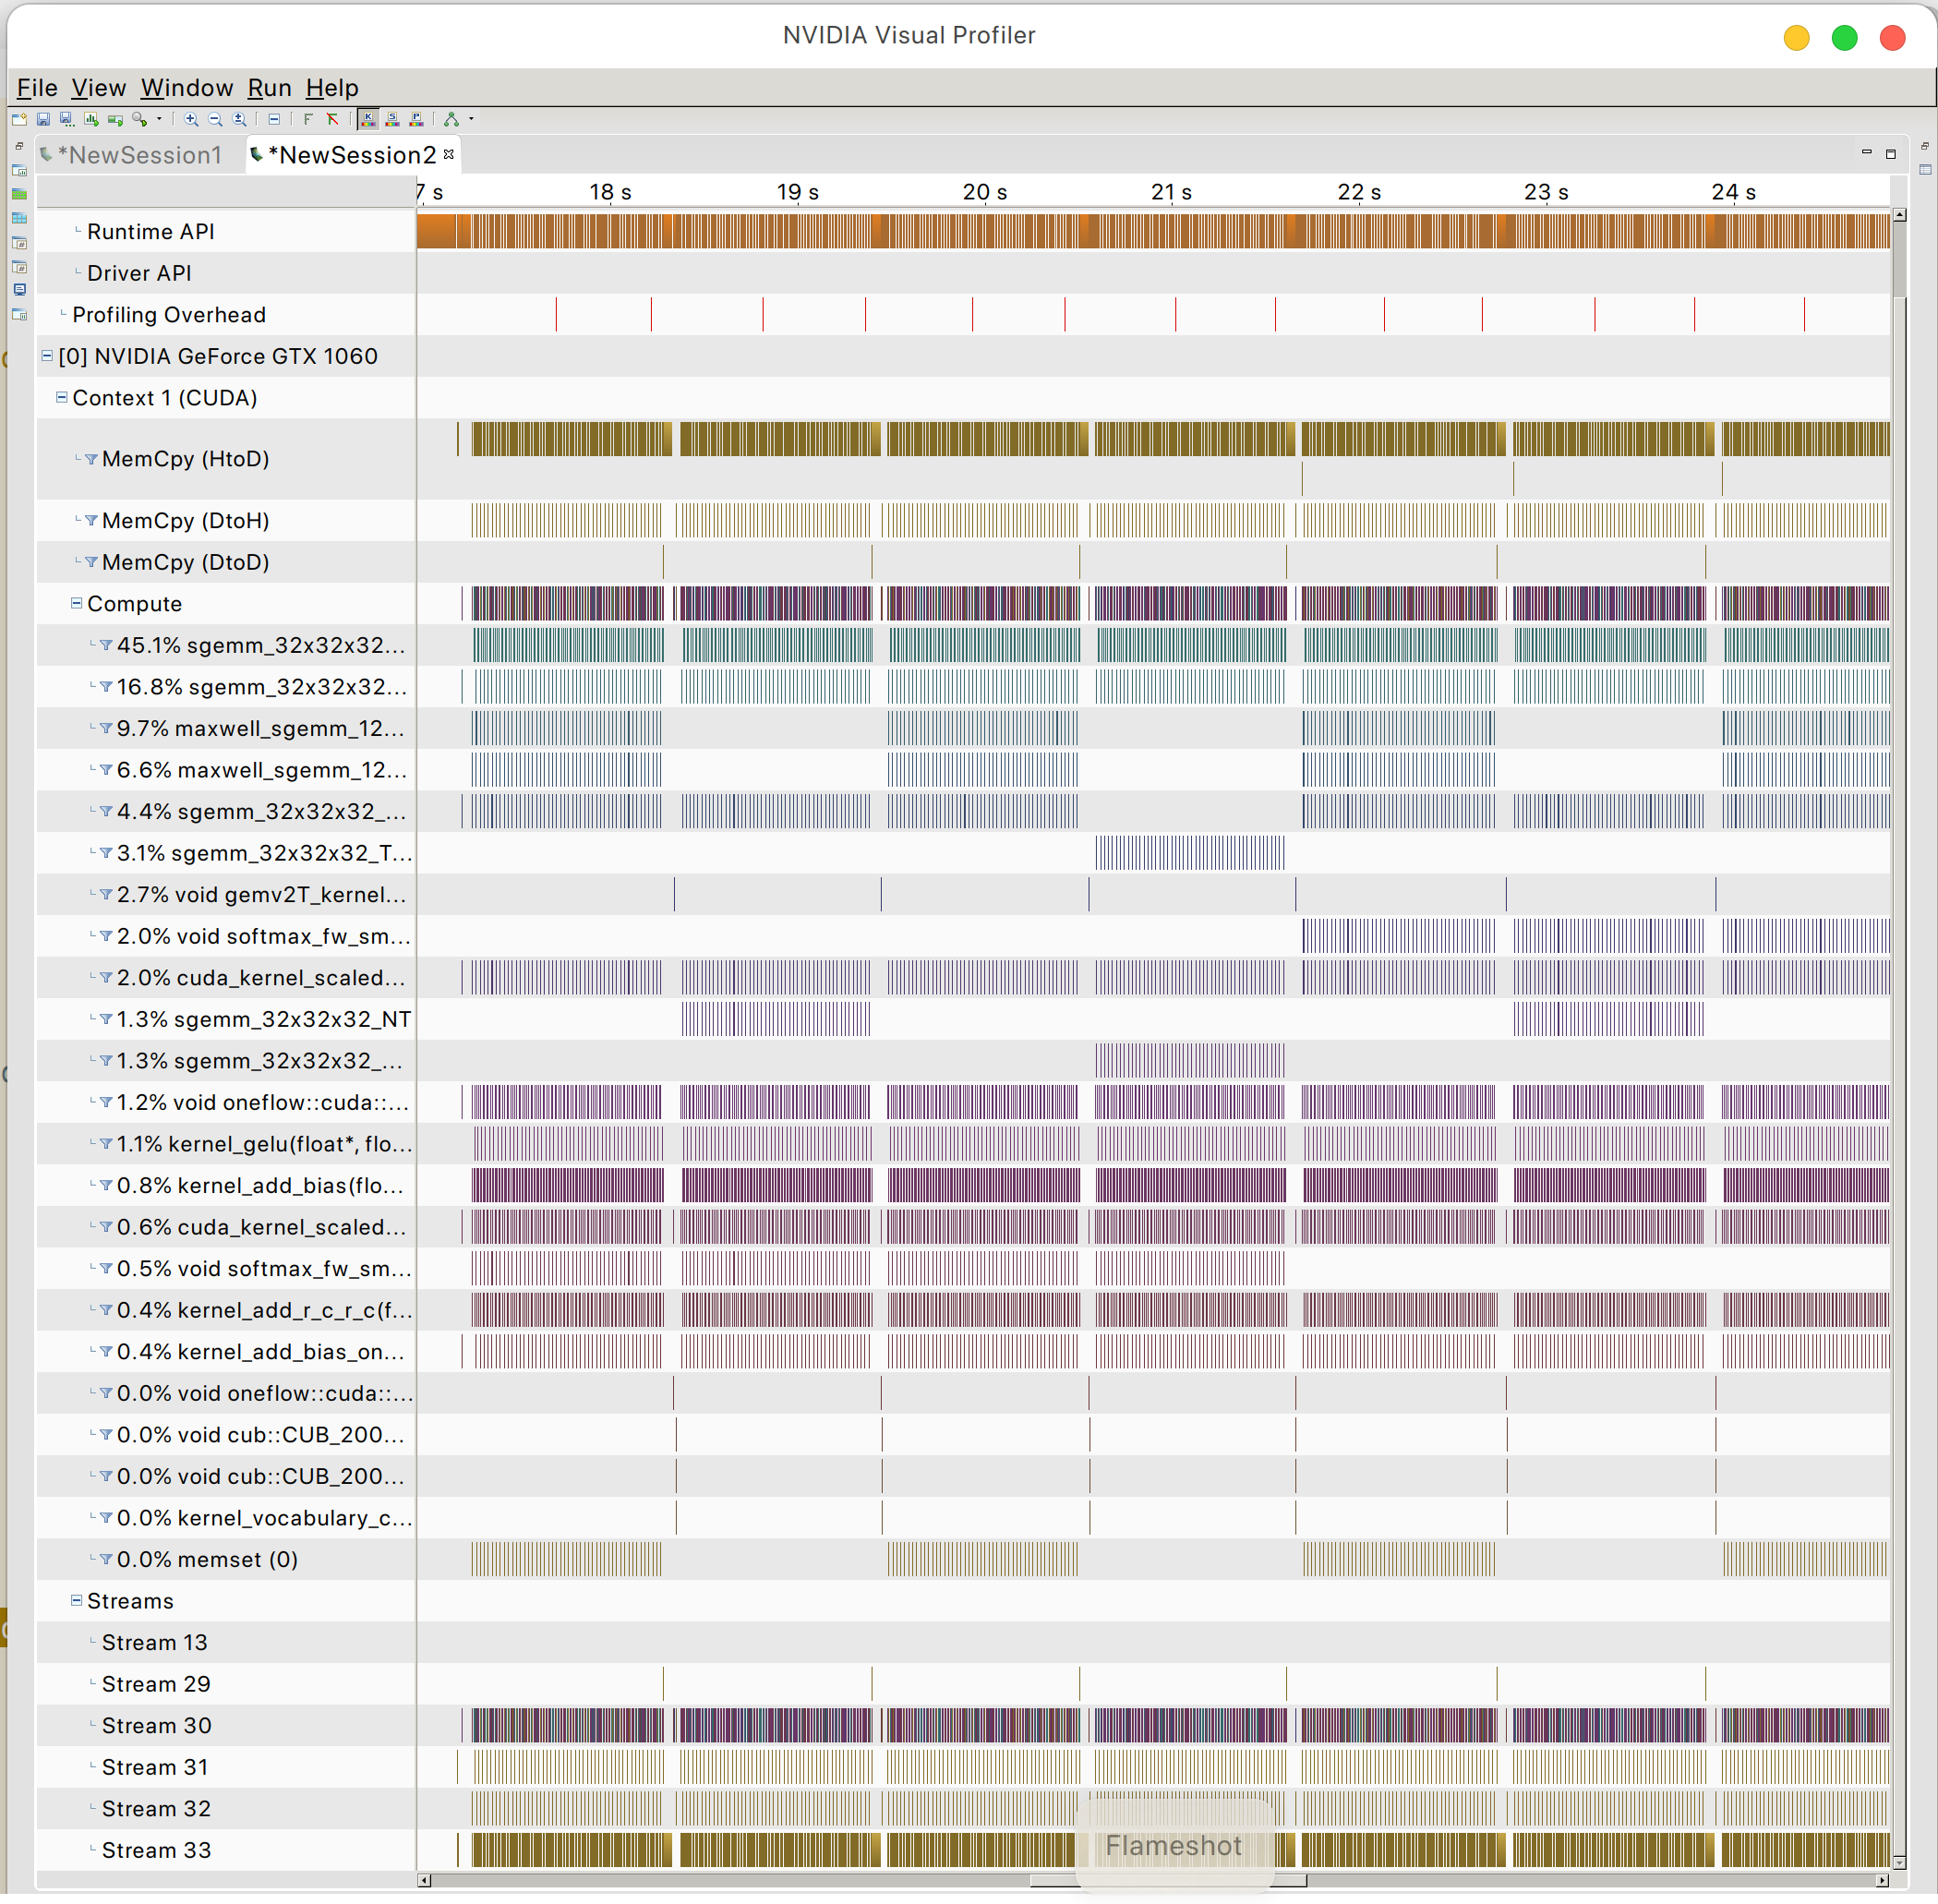Click the Zoom Out timeline icon
1938x1904 pixels.
click(215, 120)
